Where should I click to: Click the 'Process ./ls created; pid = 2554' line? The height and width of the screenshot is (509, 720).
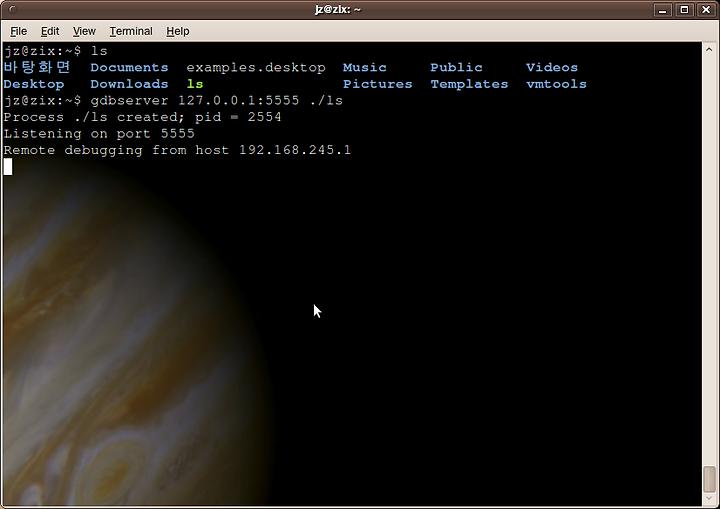[142, 117]
